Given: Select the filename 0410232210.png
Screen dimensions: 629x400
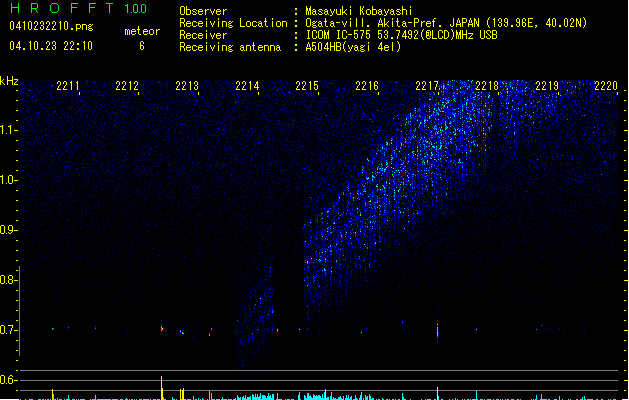Looking at the screenshot, I should coord(51,26).
